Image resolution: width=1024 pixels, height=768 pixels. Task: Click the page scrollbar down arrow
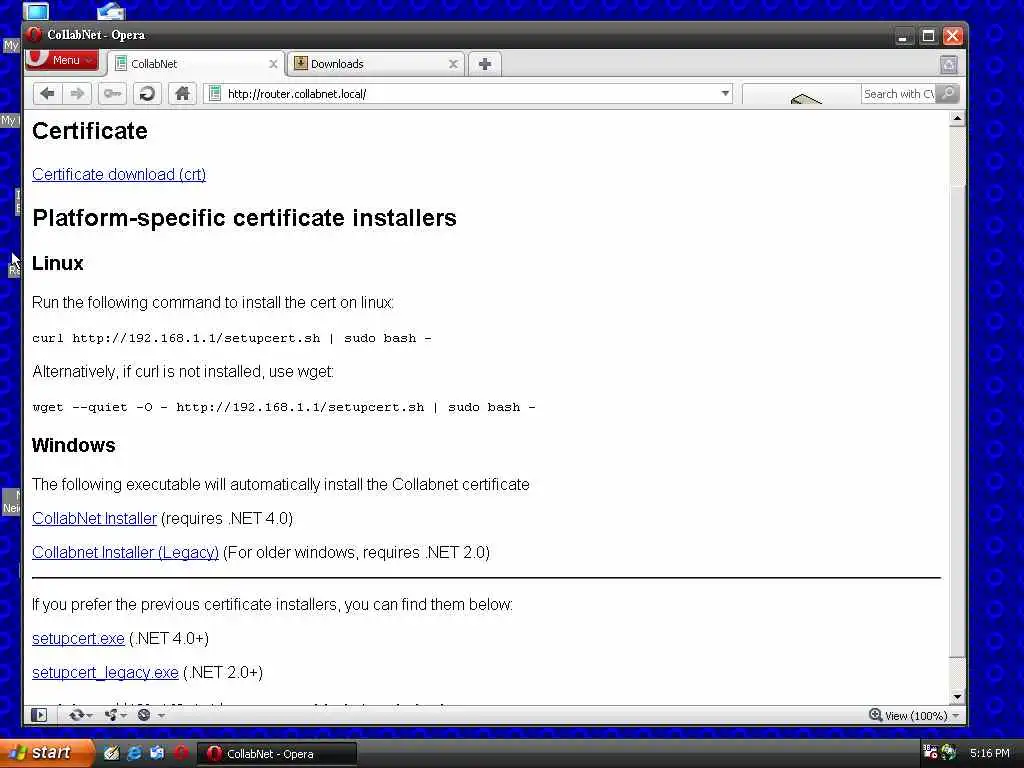point(957,697)
